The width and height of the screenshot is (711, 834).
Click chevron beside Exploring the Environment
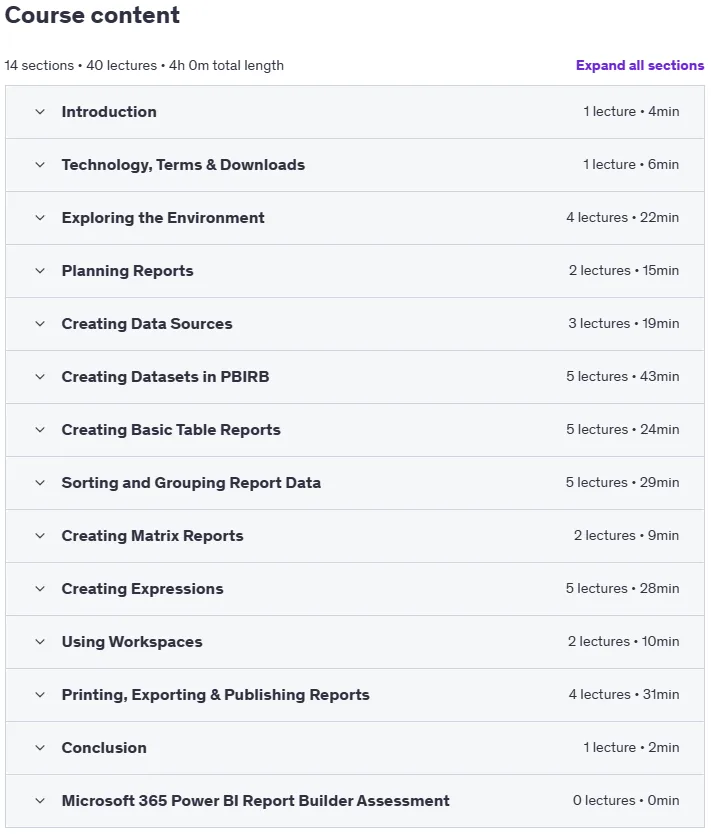pos(40,218)
